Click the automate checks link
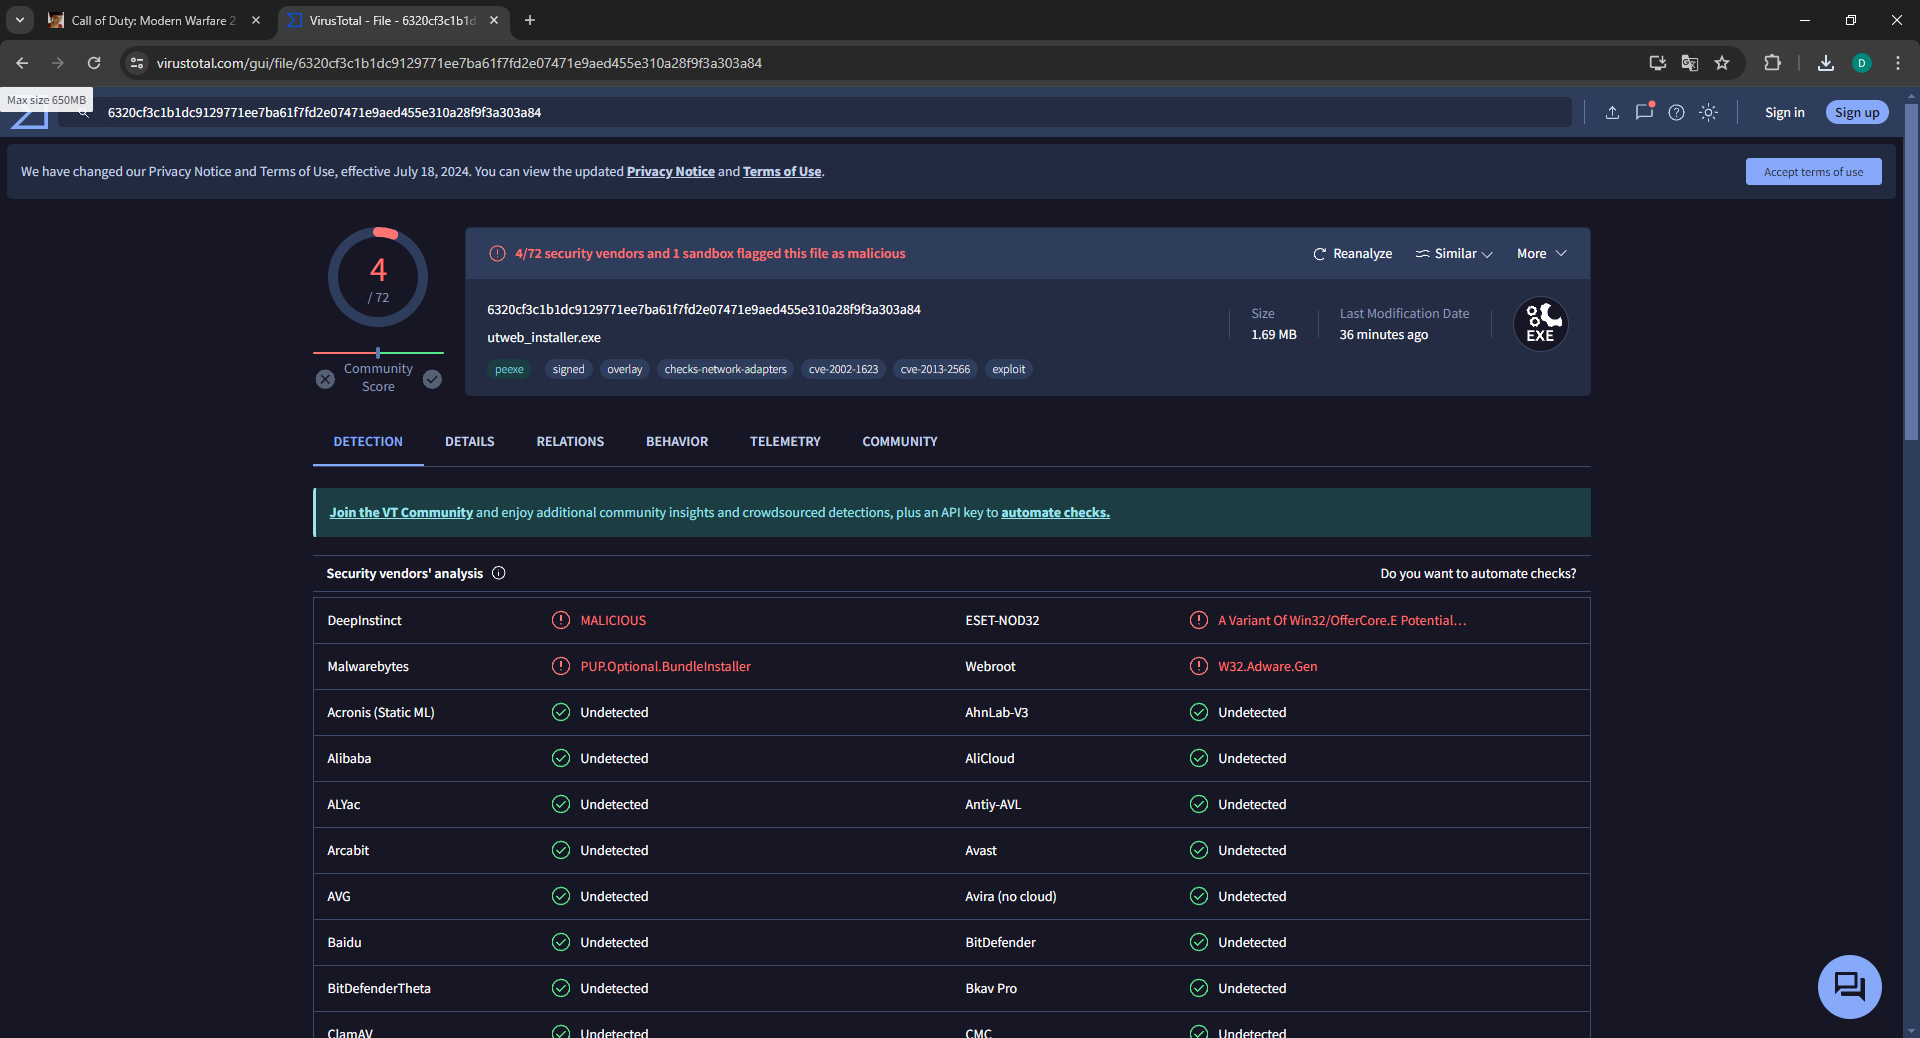1920x1038 pixels. (x=1055, y=513)
